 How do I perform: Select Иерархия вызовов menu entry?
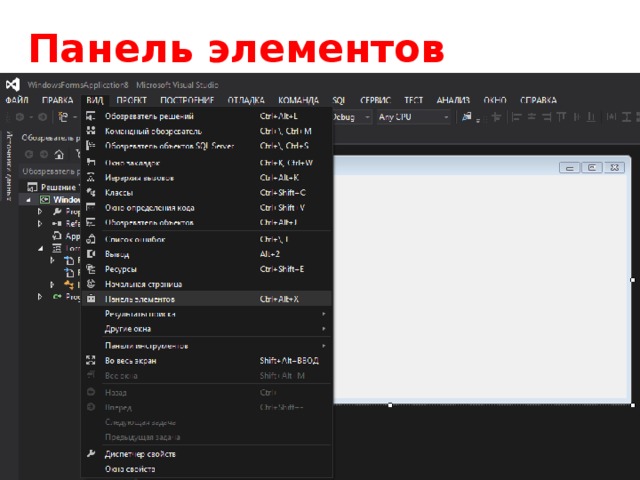[207, 178]
